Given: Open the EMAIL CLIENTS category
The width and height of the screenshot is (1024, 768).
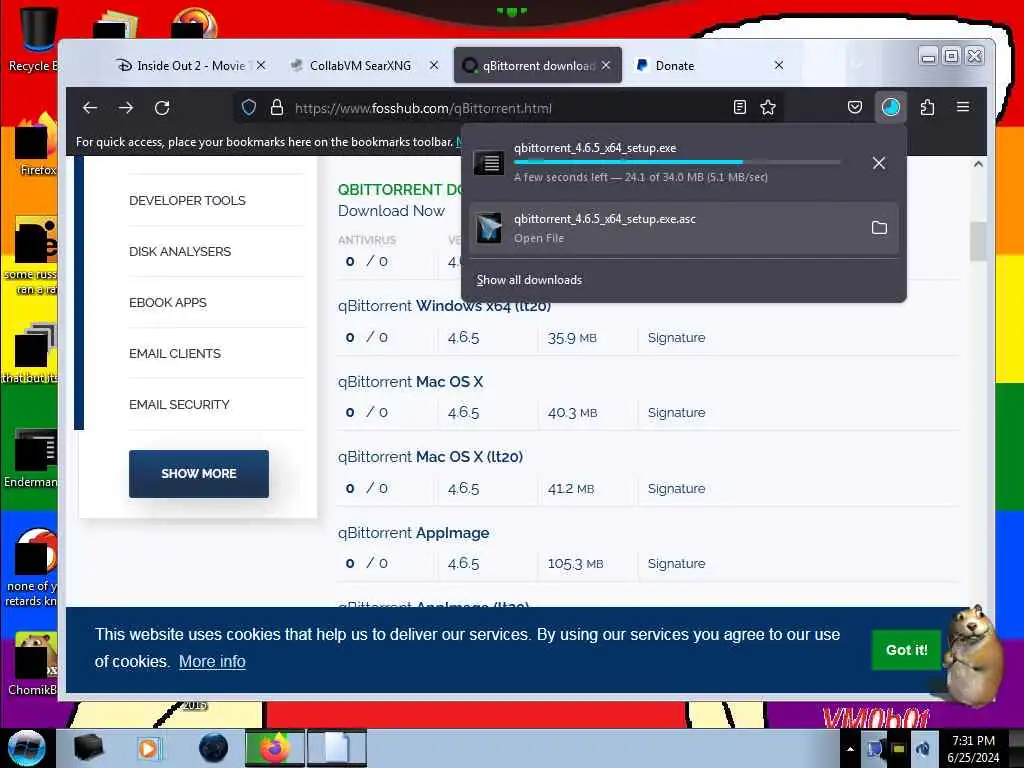Looking at the screenshot, I should [175, 353].
